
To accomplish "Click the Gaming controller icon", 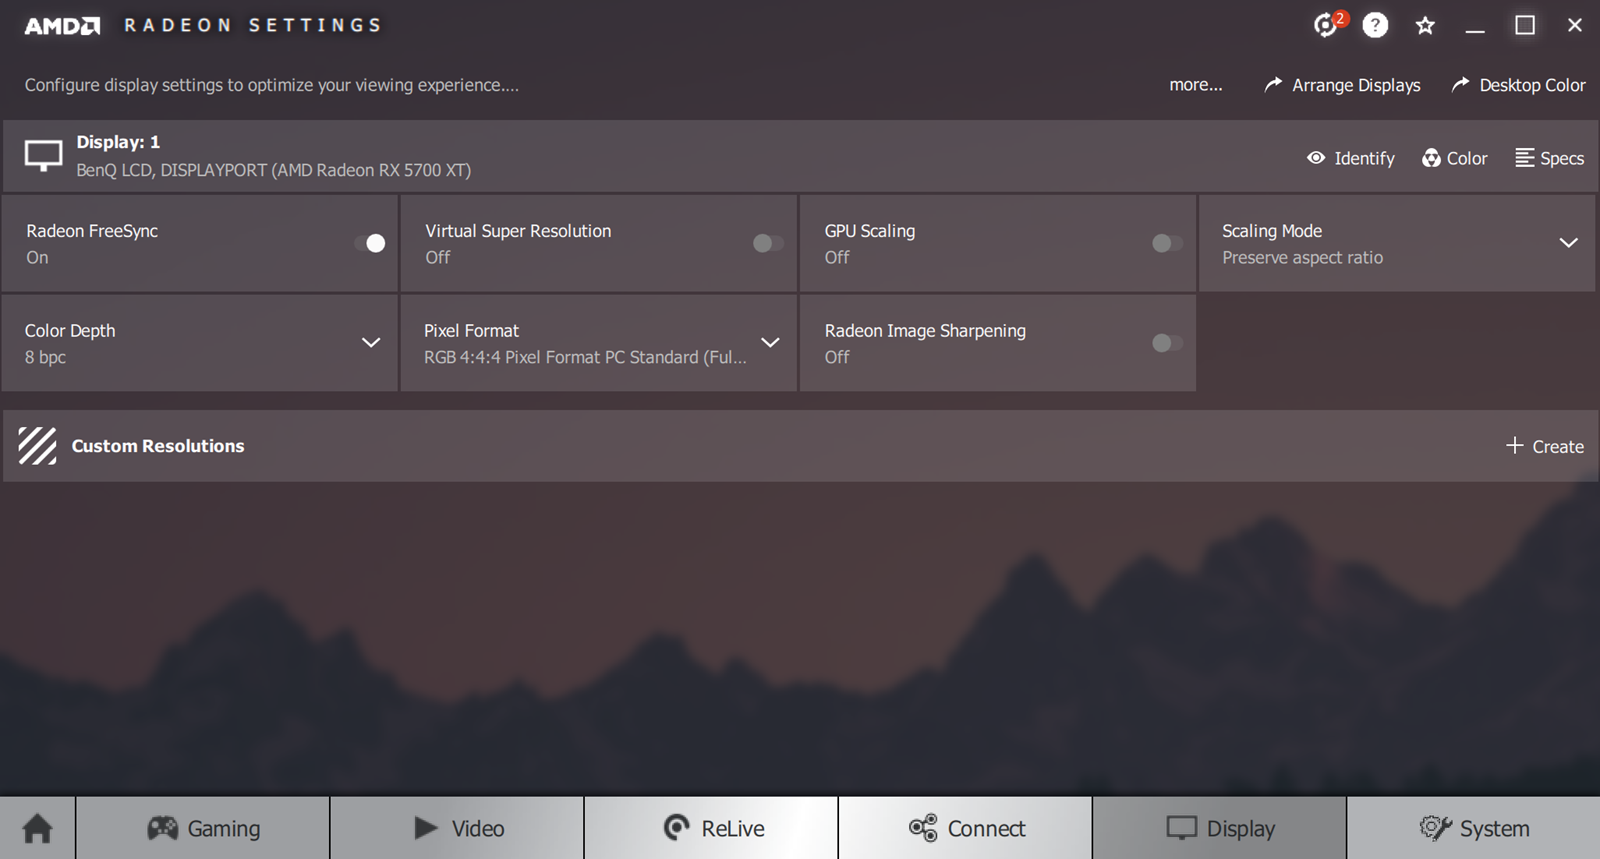I will click(x=162, y=828).
